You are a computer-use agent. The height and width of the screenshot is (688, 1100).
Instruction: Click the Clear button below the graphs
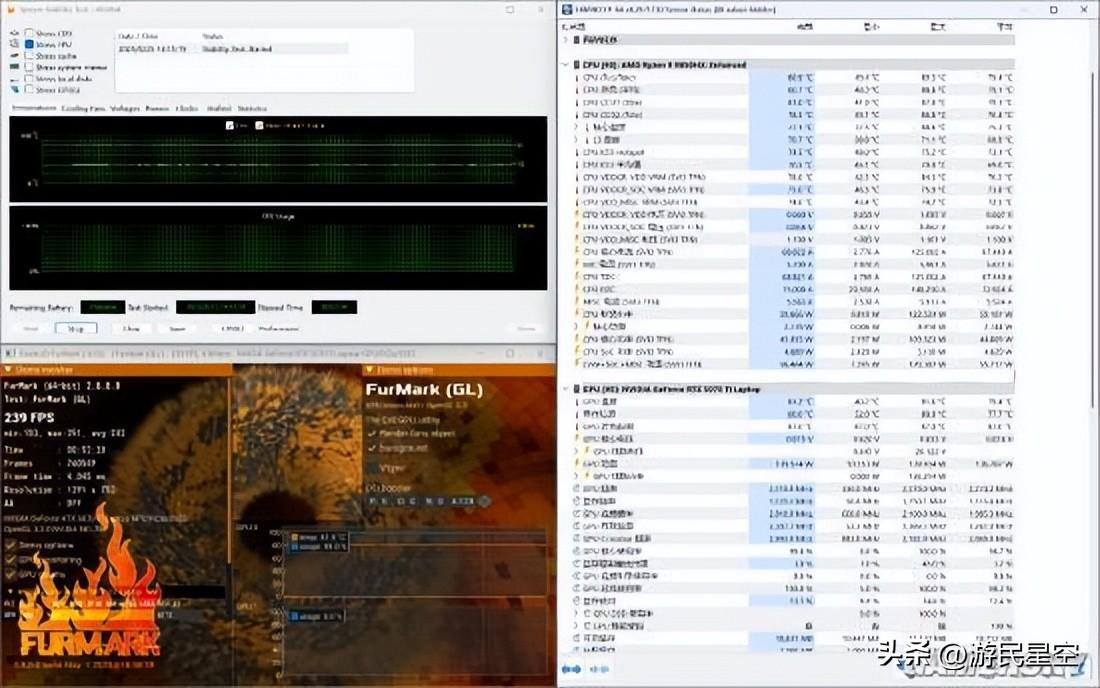click(130, 327)
